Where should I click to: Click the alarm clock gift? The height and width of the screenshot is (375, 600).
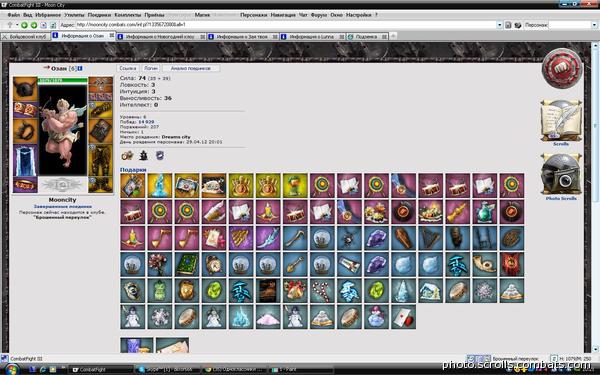(x=214, y=264)
